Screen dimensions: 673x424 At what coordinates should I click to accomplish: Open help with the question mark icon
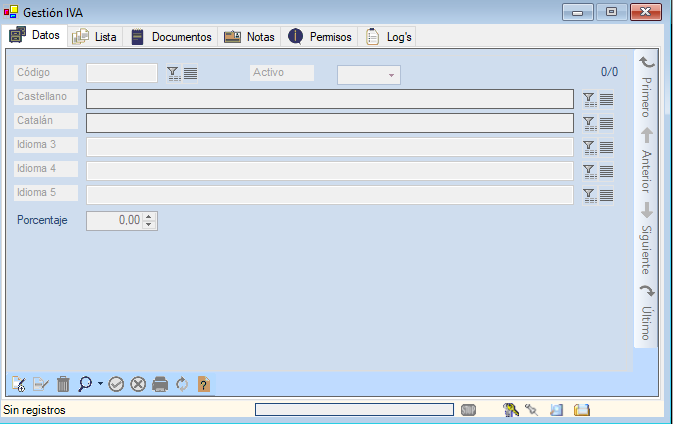click(x=203, y=384)
